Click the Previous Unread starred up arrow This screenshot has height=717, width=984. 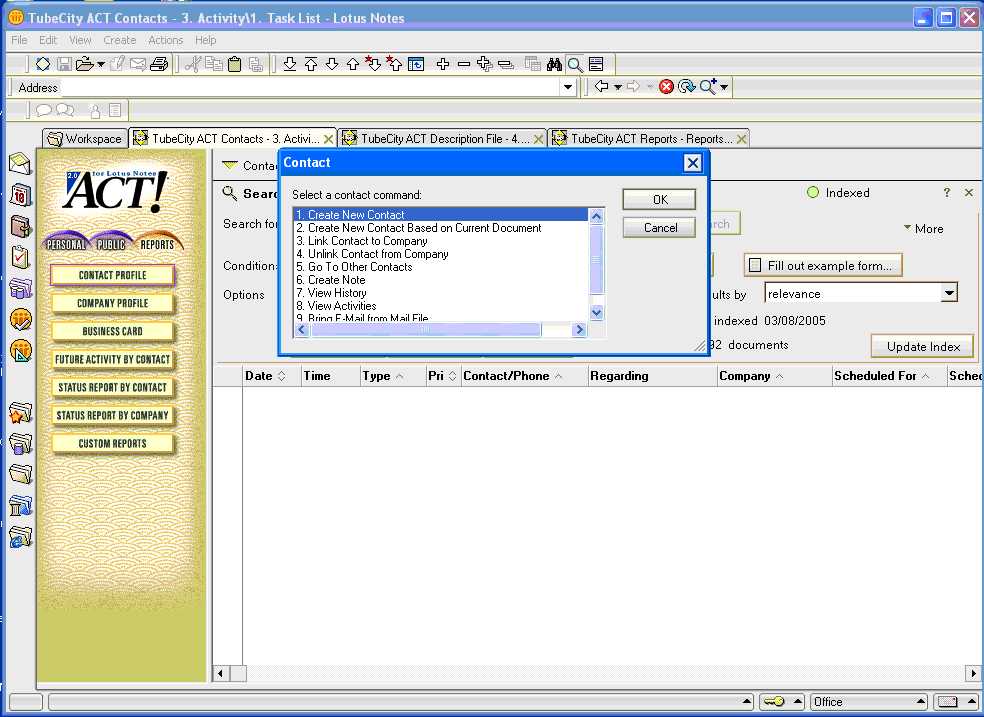click(395, 64)
